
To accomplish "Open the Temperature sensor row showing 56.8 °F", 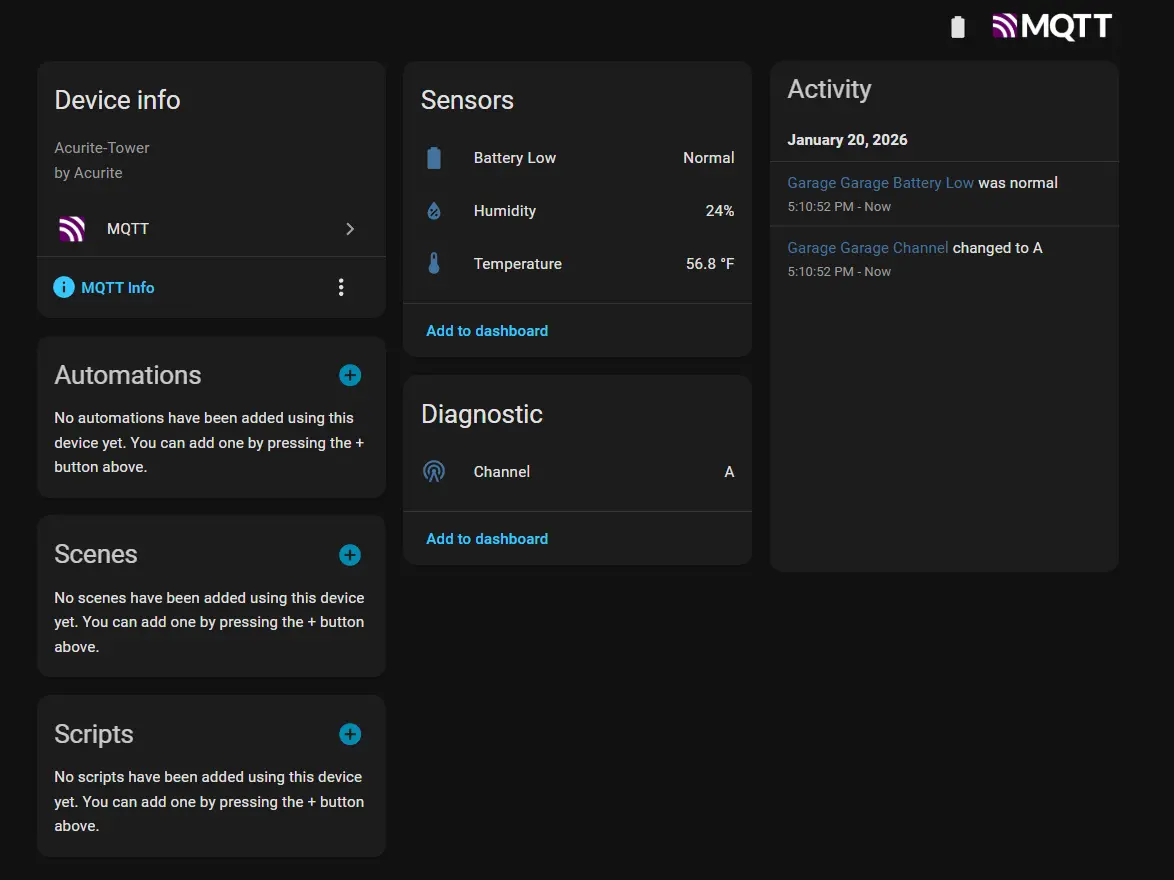I will pyautogui.click(x=577, y=264).
